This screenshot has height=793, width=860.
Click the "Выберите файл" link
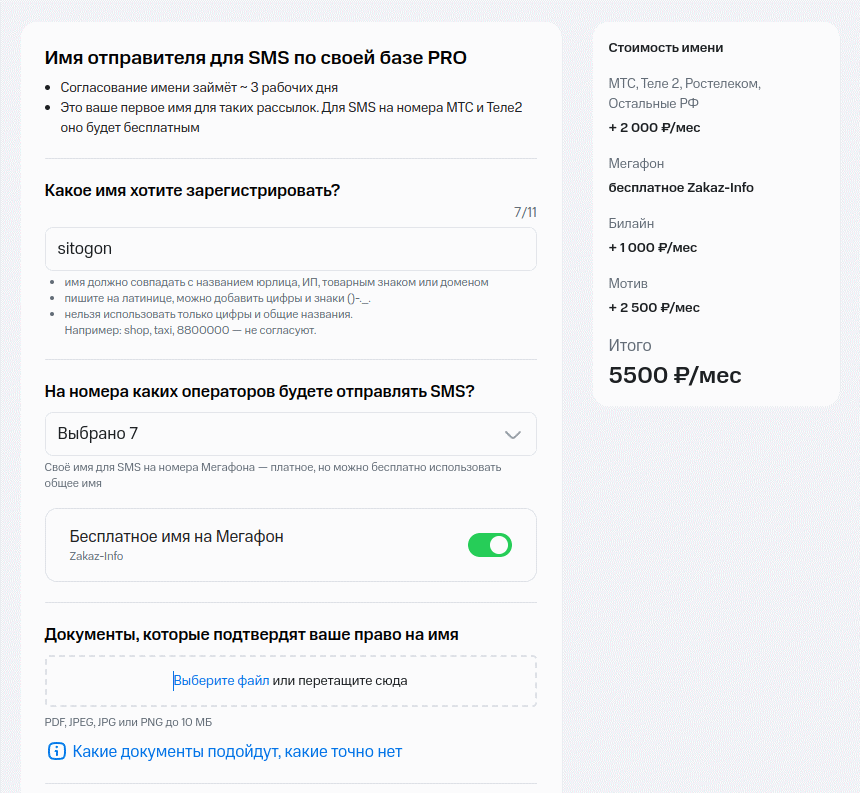click(222, 681)
